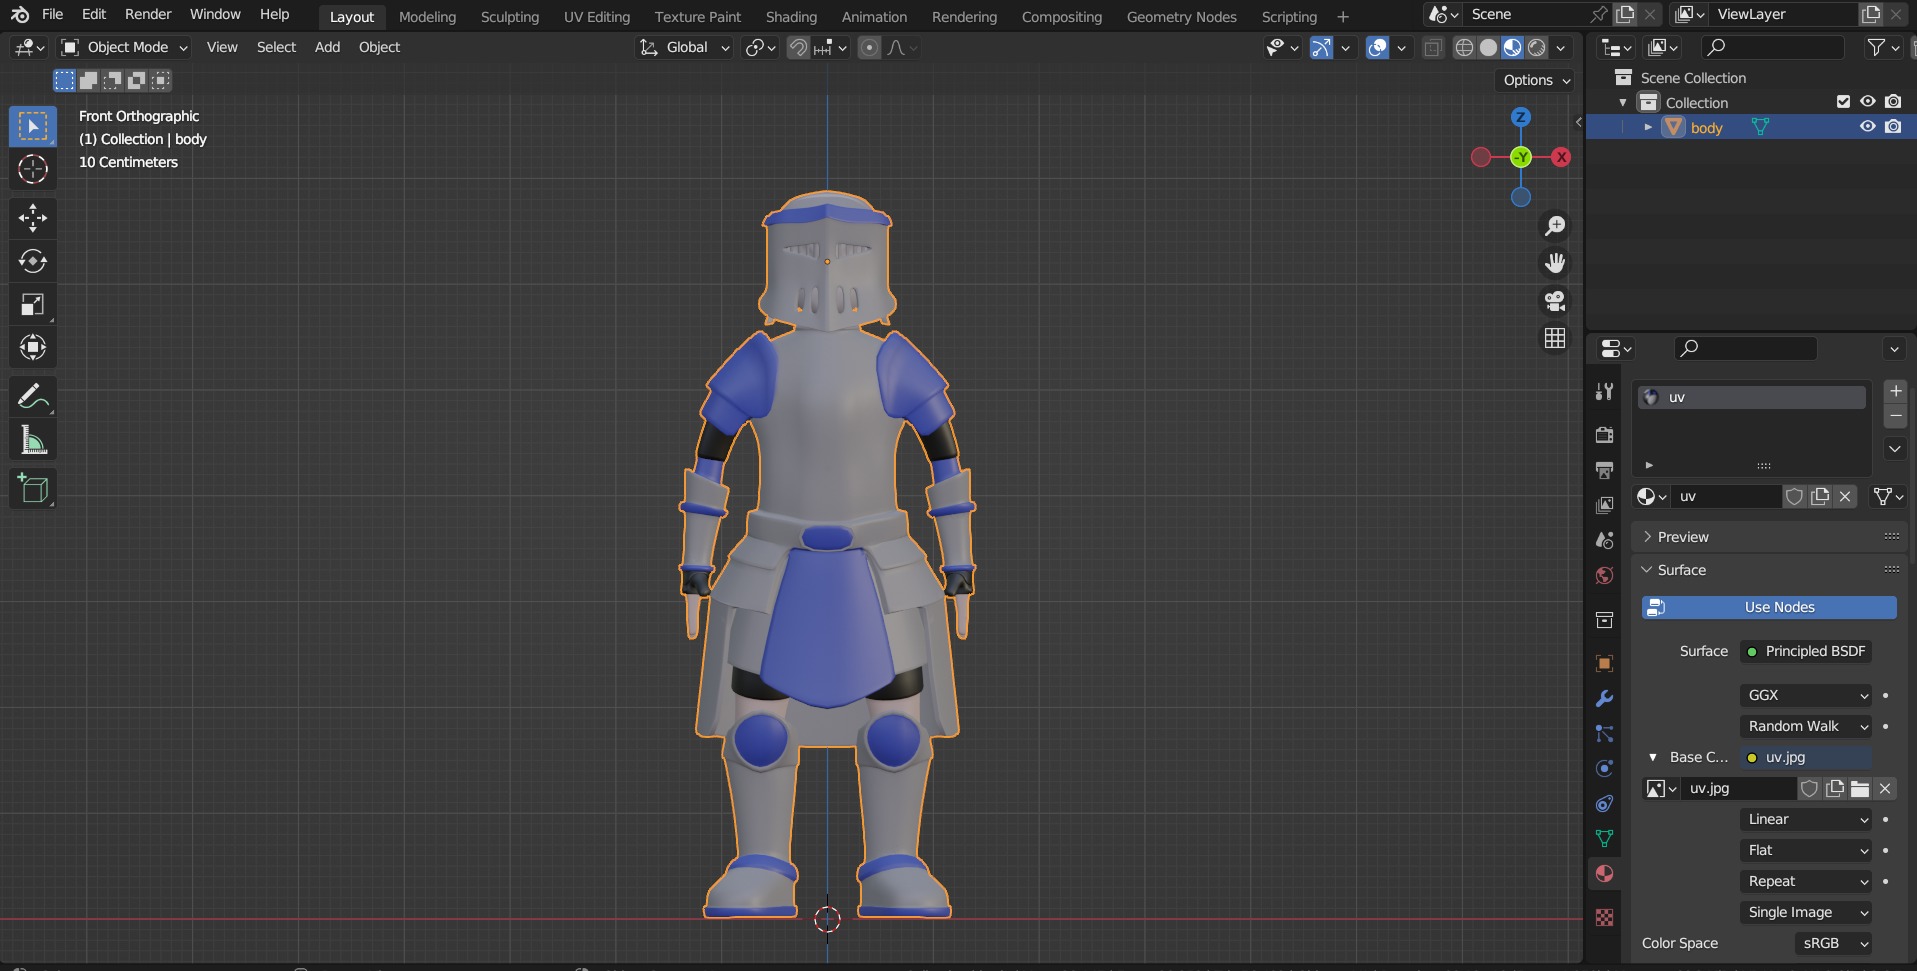Open Object Mode dropdown
Screen dimensions: 1917x971
124,47
